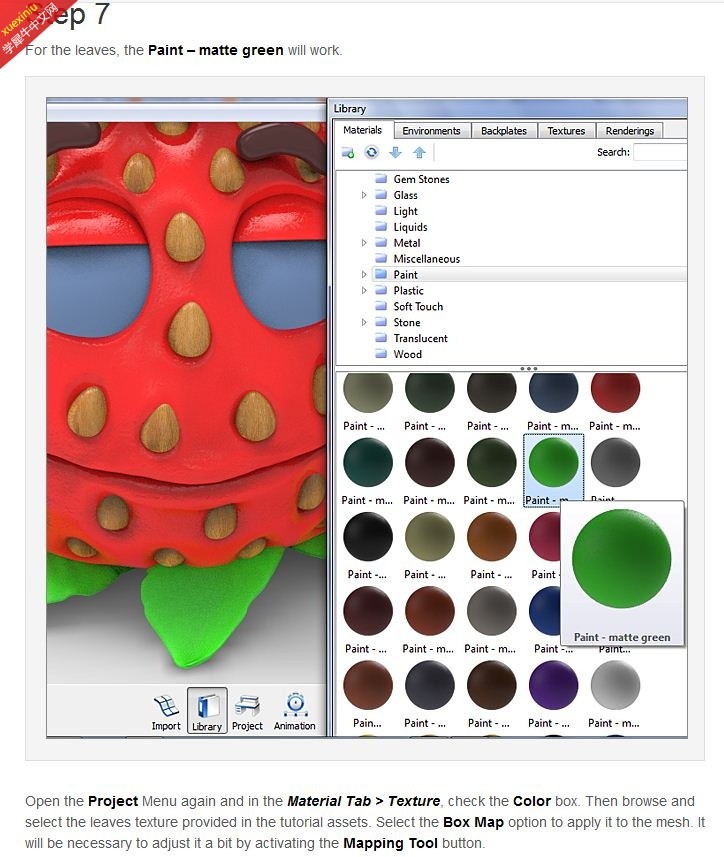Choose the royal blue sphere beside the tooltip
Screen dimensions: 724x857
click(545, 611)
